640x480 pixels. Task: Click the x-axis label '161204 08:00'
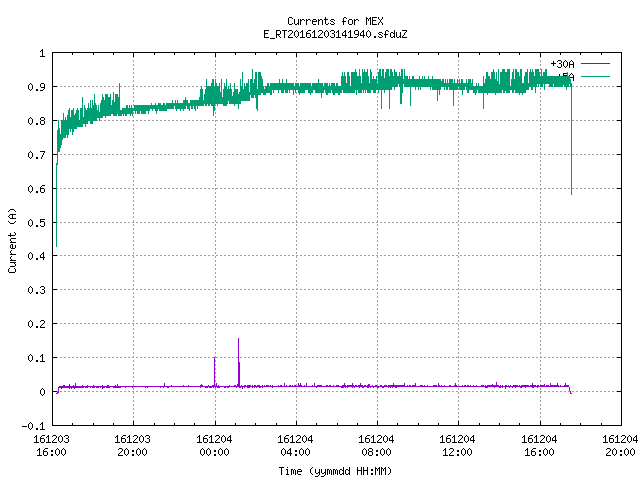pyautogui.click(x=376, y=446)
